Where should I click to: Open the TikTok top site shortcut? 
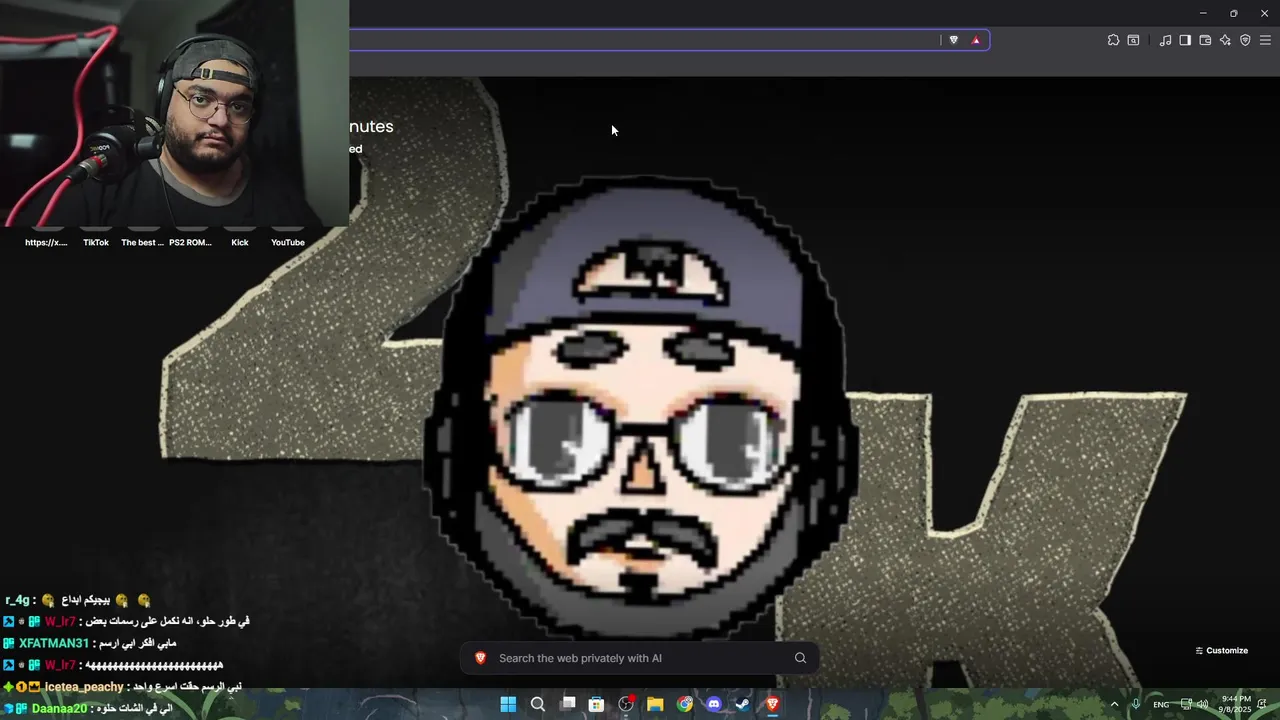96,242
